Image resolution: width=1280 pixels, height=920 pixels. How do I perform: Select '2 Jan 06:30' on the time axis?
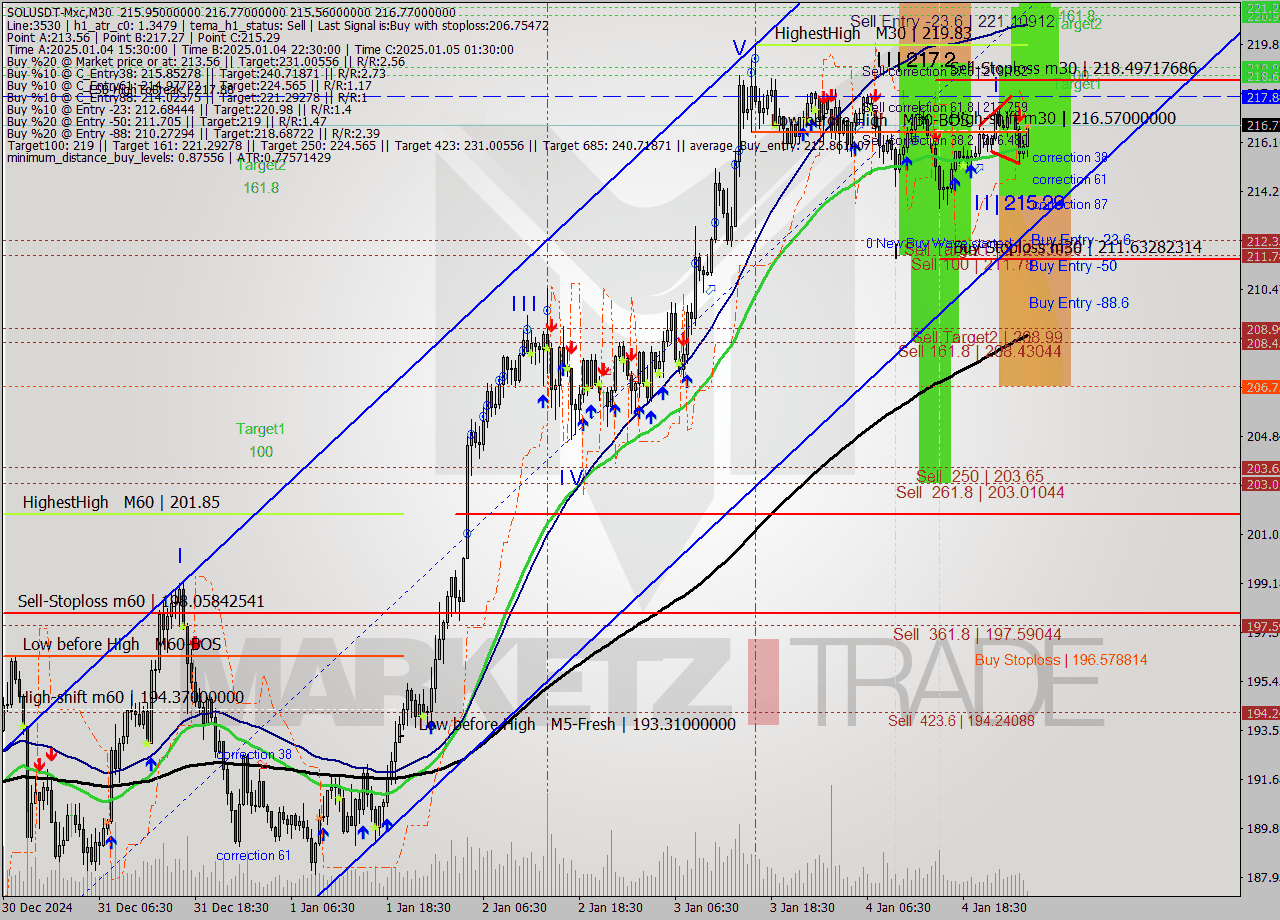pyautogui.click(x=514, y=908)
